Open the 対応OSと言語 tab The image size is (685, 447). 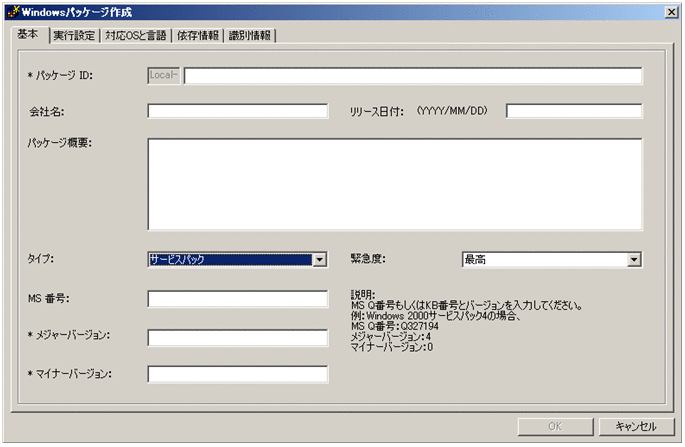pos(136,36)
